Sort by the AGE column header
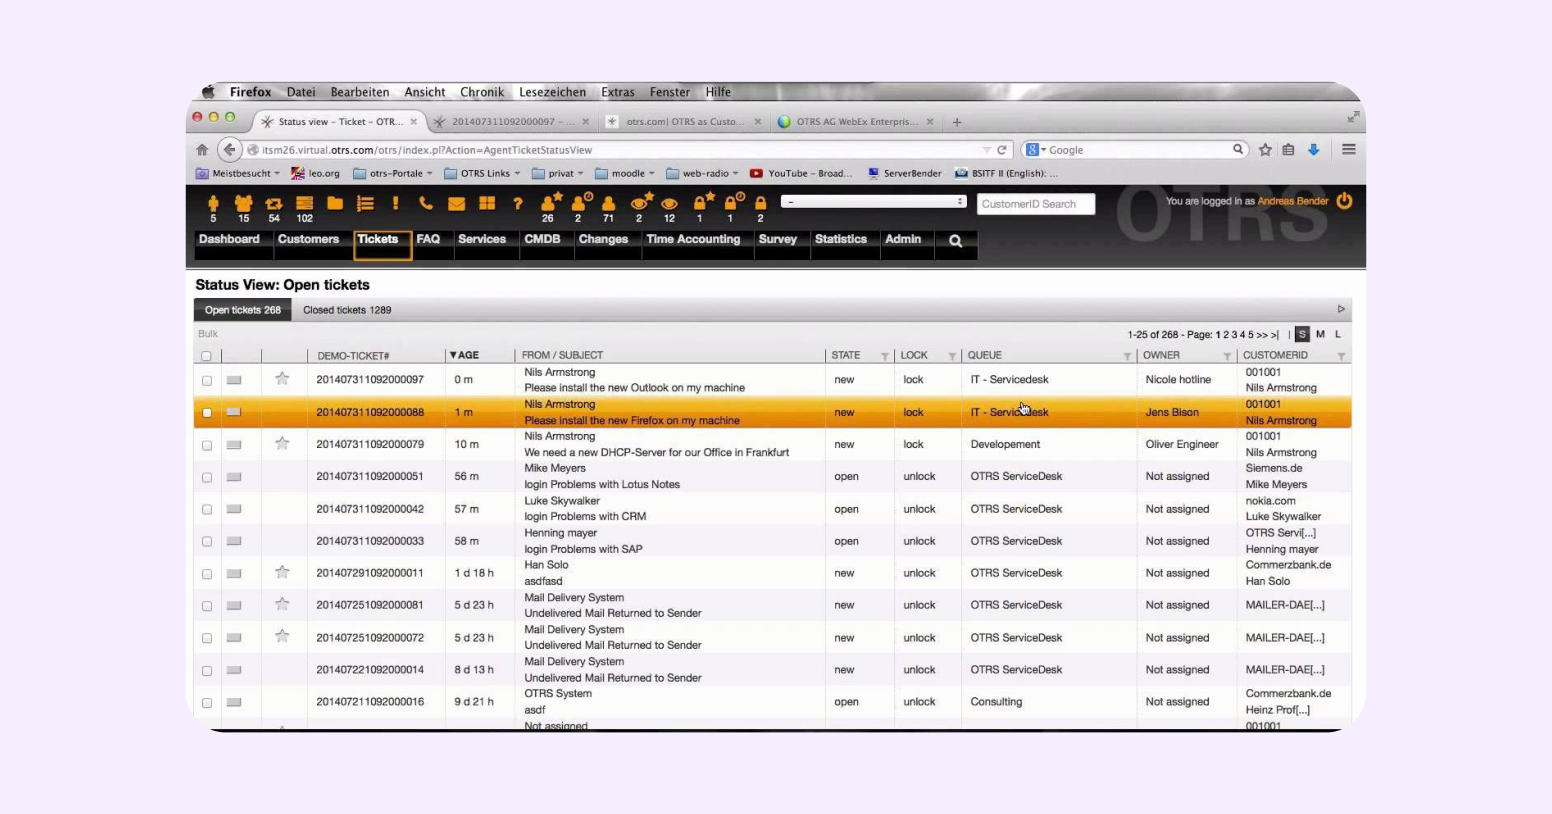 click(464, 355)
